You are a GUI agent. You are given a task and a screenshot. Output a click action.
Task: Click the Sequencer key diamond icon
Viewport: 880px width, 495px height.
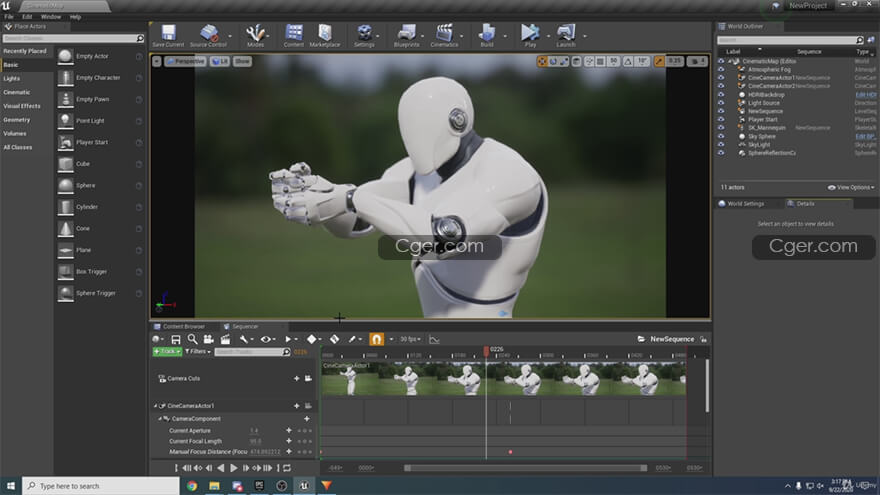(x=311, y=339)
